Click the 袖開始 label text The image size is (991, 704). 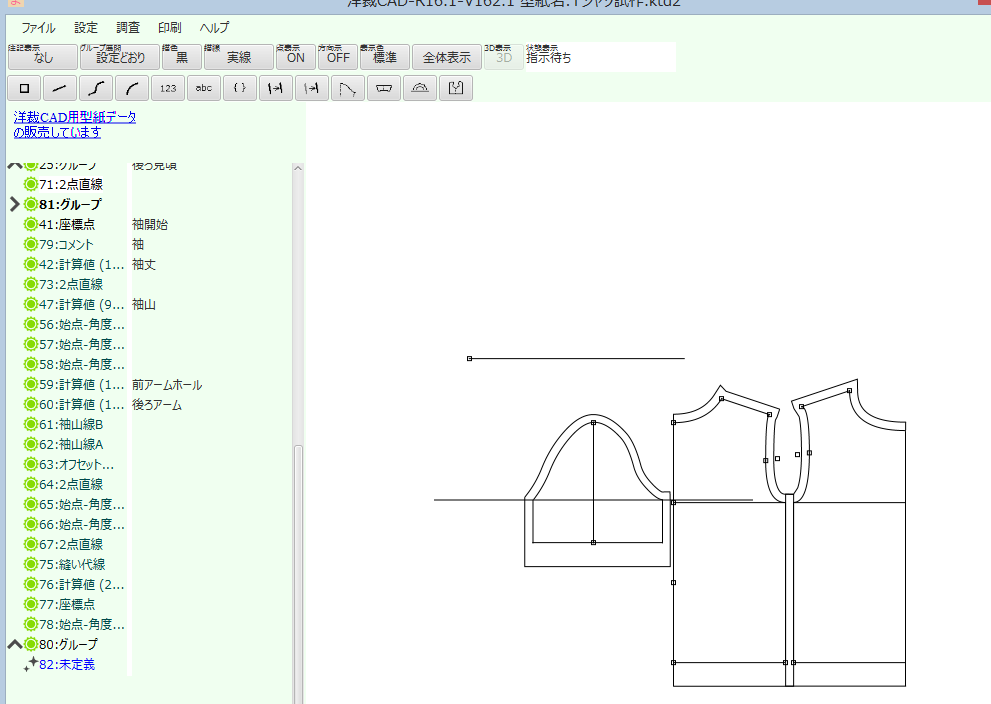coord(150,224)
